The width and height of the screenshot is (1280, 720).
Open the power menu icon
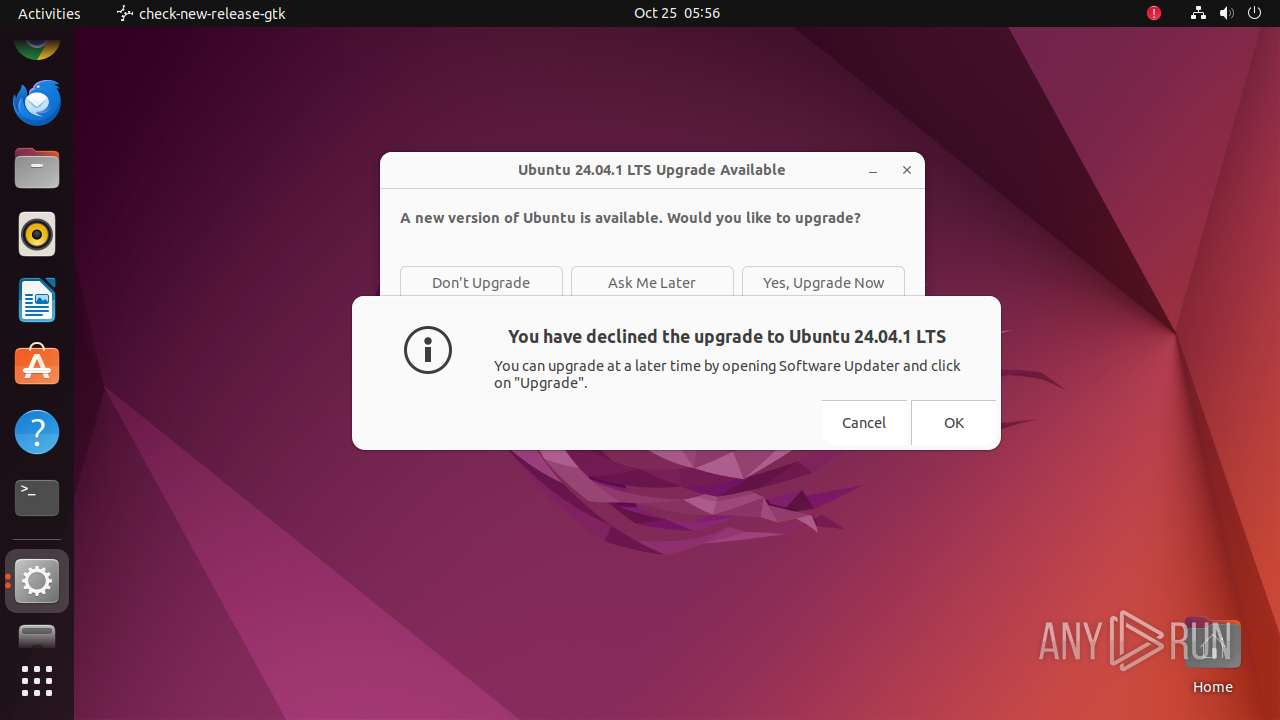(1255, 13)
